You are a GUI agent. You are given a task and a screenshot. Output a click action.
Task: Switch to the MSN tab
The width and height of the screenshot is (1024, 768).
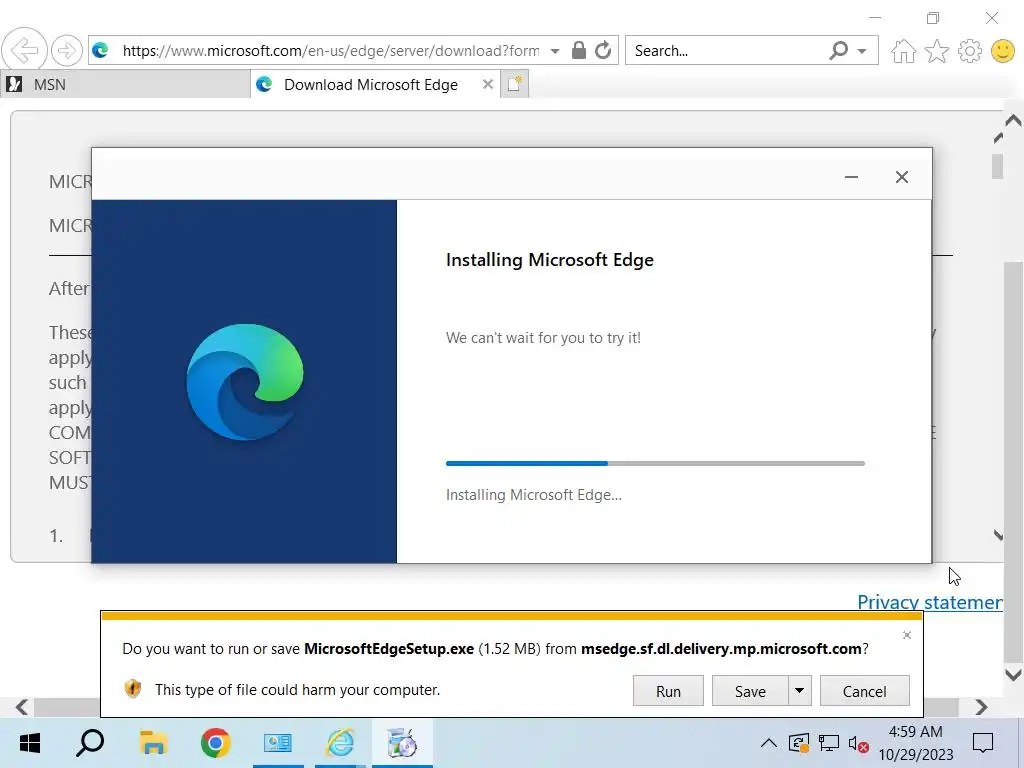[125, 84]
